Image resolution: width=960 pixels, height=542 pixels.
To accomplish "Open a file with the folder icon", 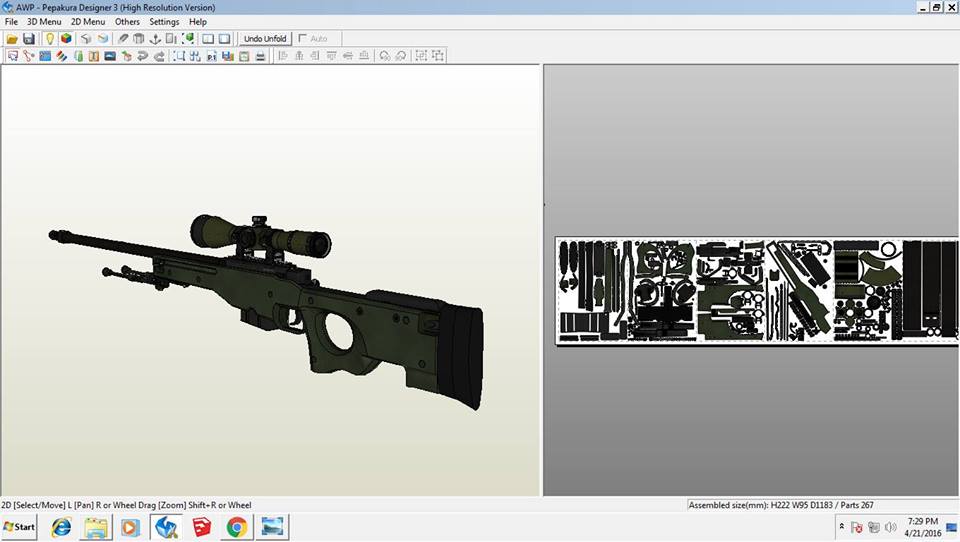I will click(12, 39).
